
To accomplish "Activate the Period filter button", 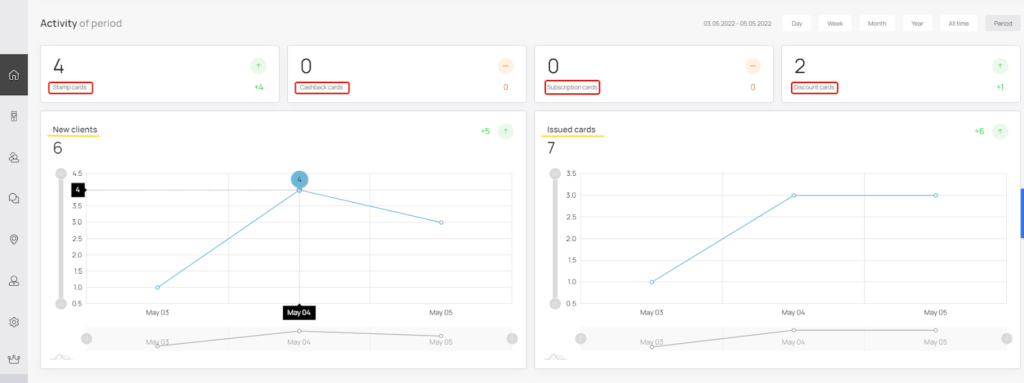I will [x=1002, y=24].
